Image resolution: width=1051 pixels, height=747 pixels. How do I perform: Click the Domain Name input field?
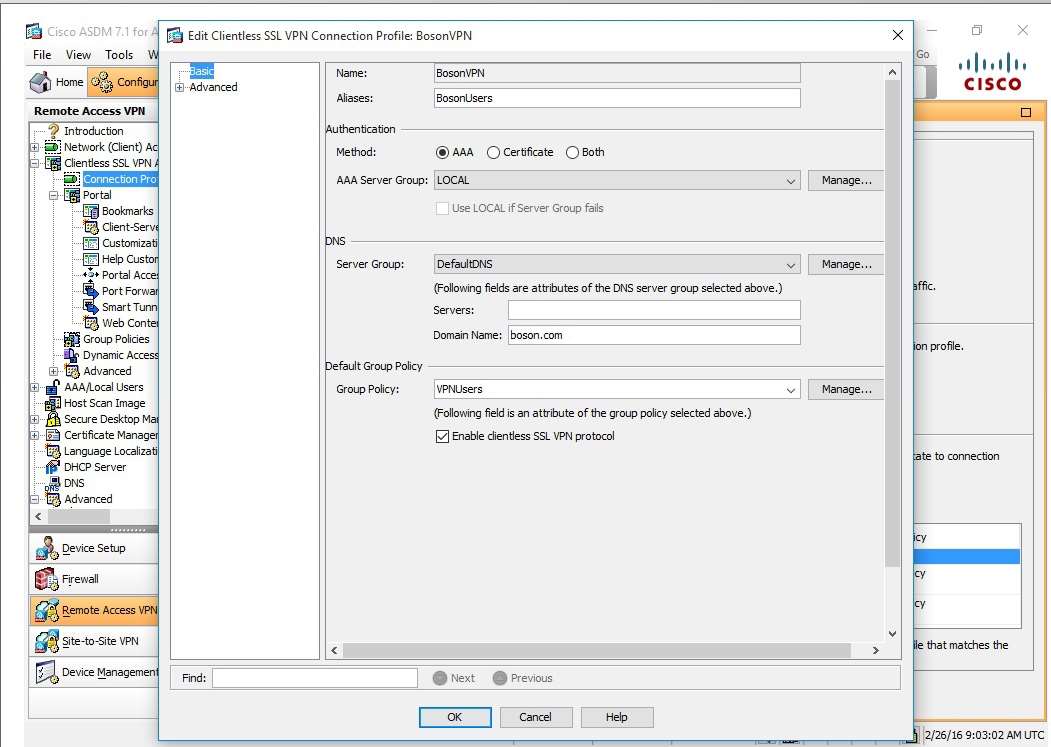[654, 335]
